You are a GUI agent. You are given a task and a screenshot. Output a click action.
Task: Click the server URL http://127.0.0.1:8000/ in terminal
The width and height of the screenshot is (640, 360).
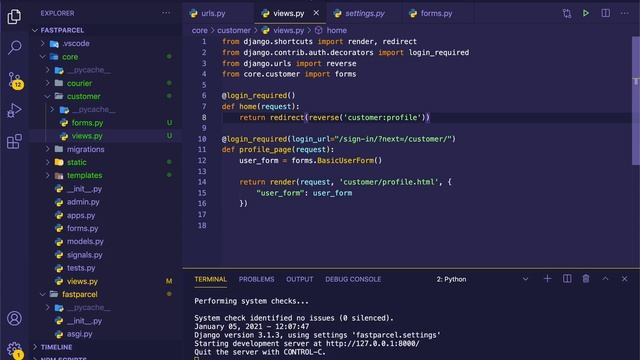(373, 344)
